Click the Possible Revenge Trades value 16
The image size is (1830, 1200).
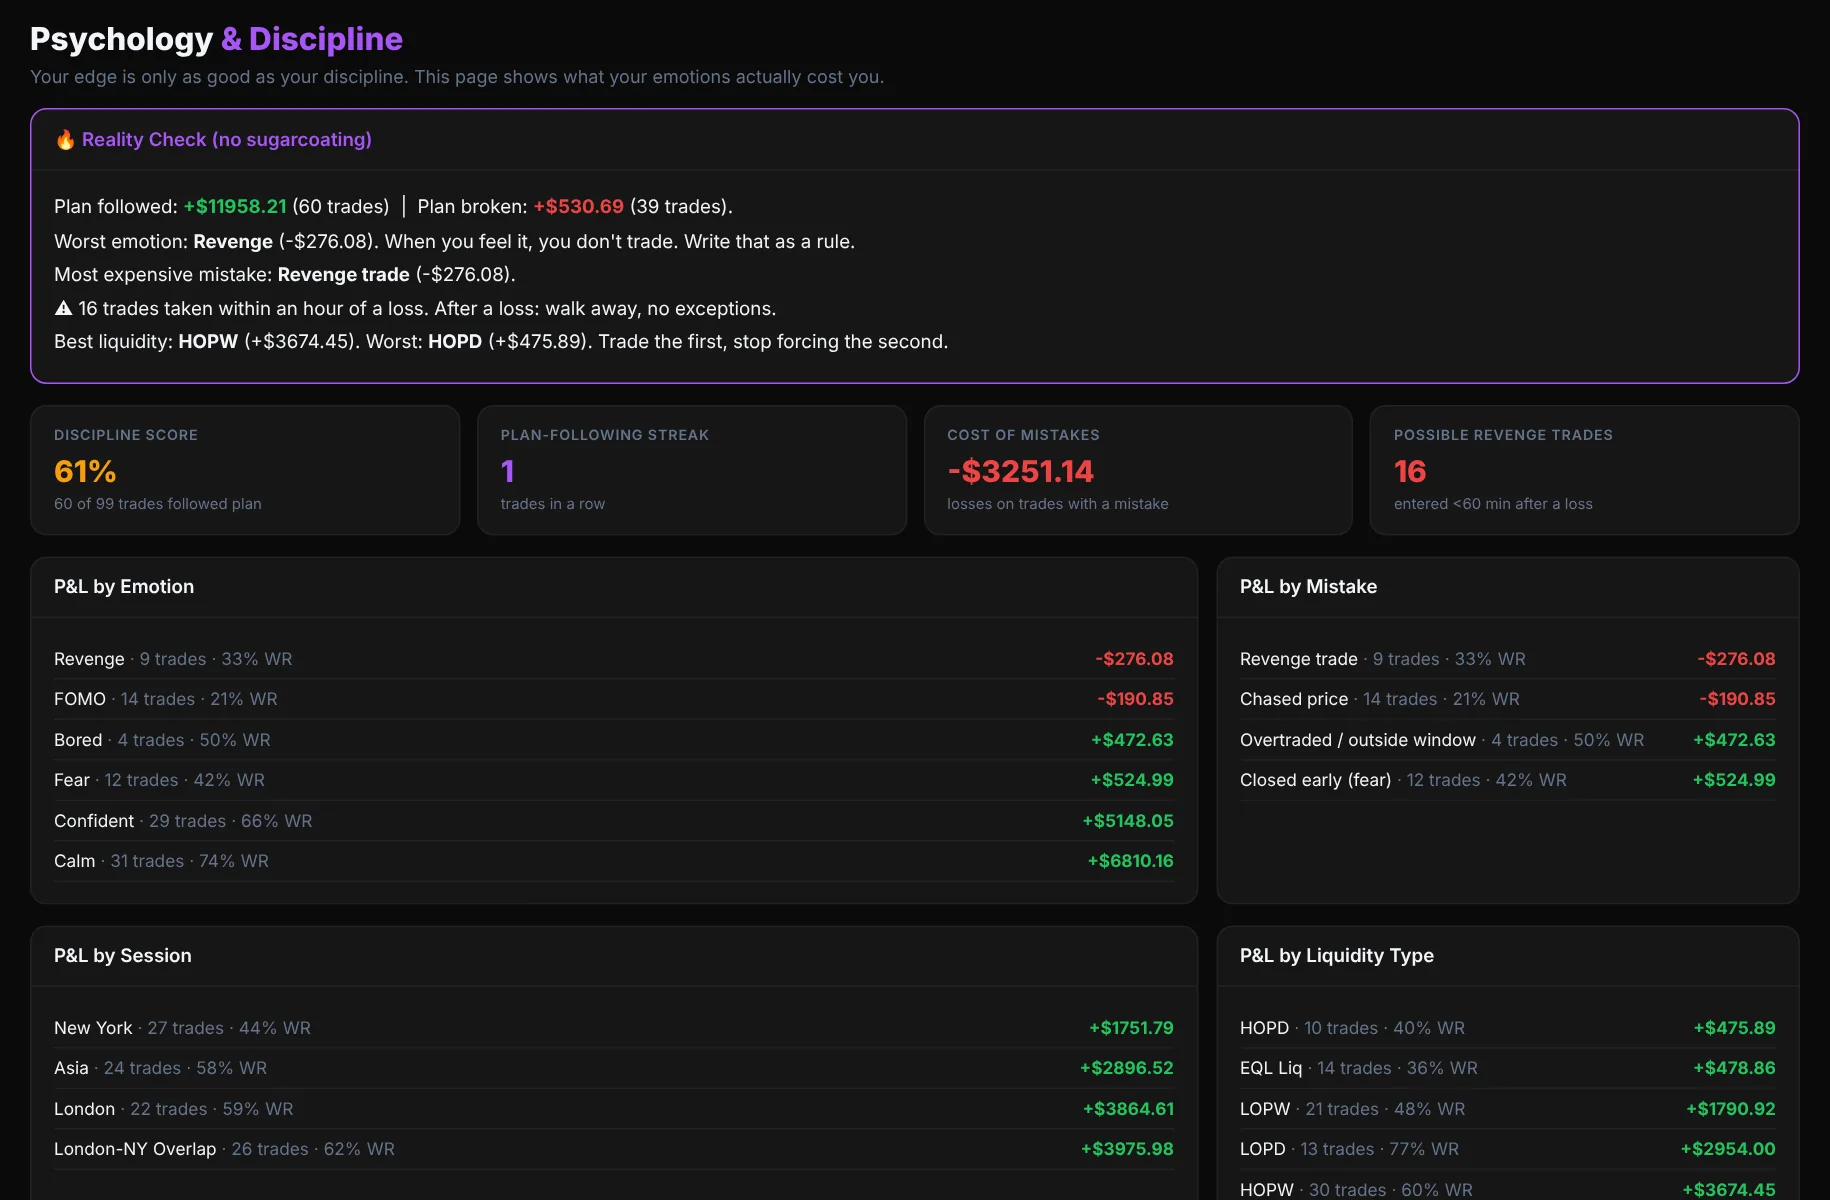pyautogui.click(x=1410, y=471)
